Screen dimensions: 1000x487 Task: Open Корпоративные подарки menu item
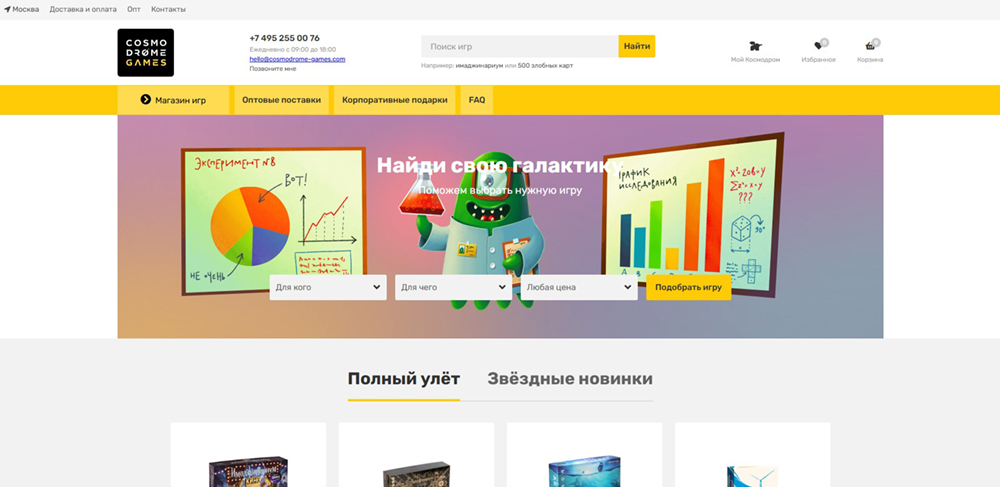(x=394, y=100)
